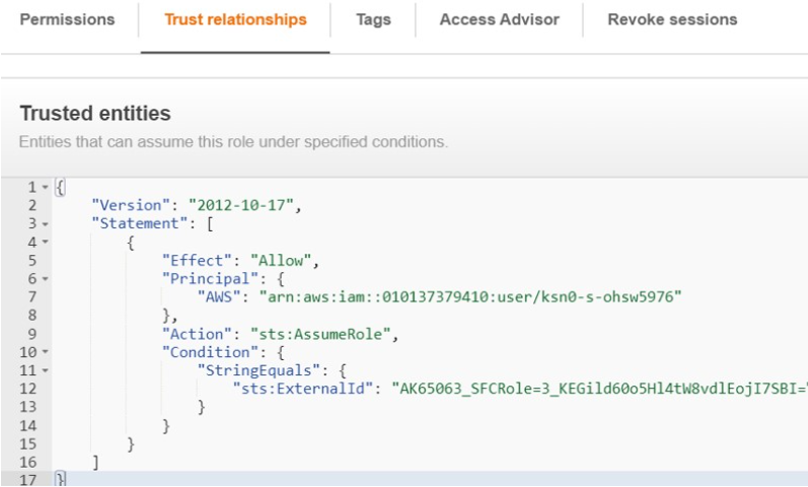
Task: Click the Trusted entities heading
Action: pos(95,113)
